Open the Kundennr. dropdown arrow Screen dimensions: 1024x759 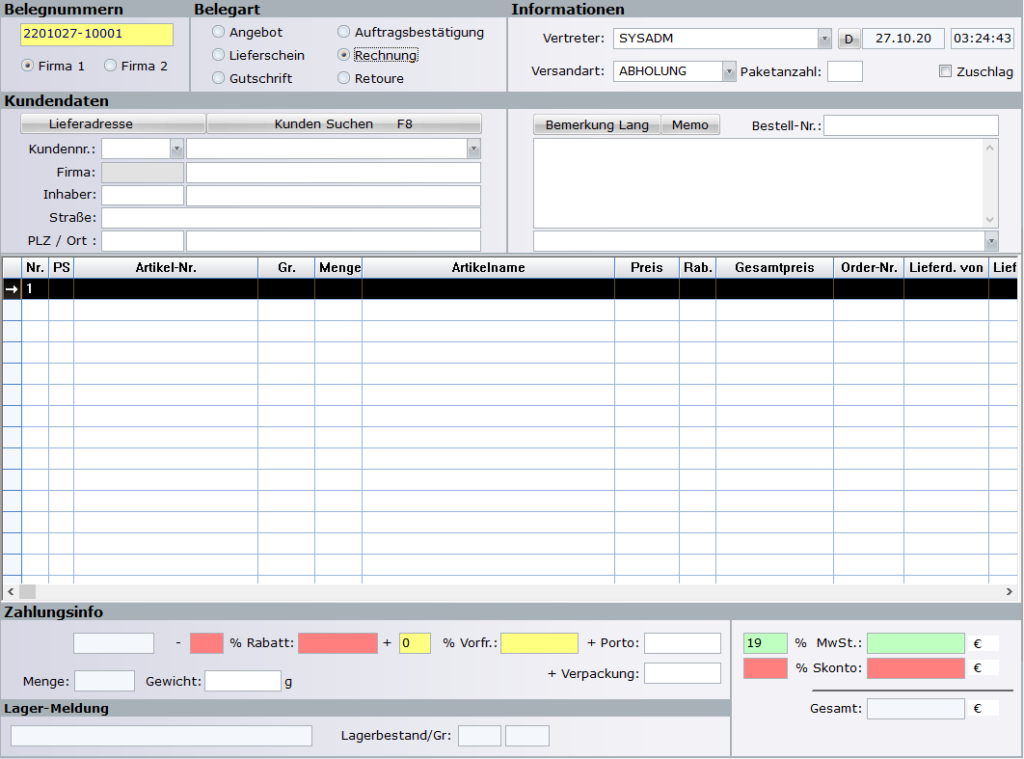(176, 148)
